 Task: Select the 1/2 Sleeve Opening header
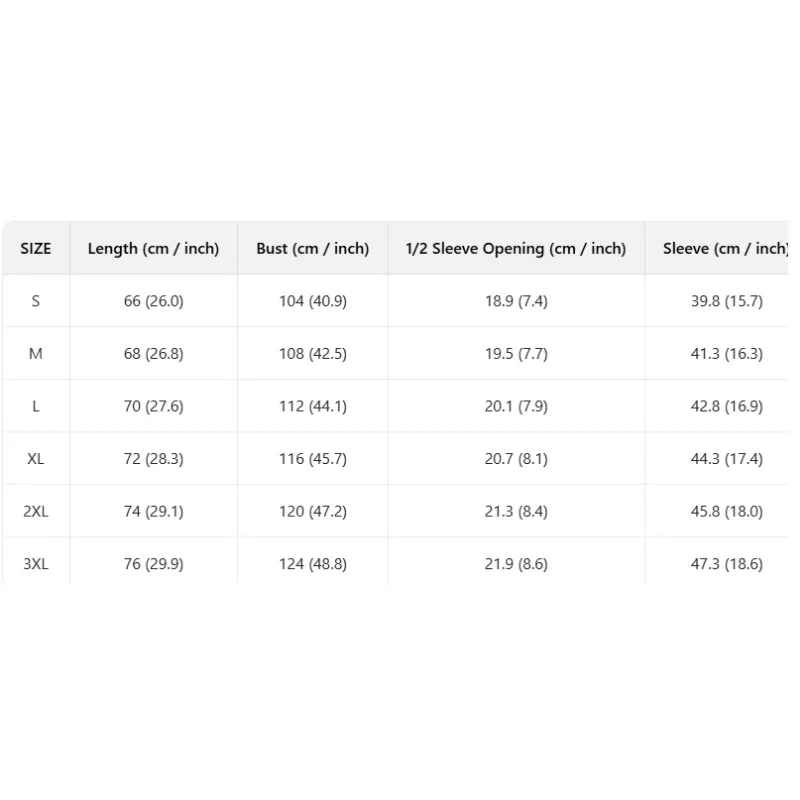click(x=516, y=248)
